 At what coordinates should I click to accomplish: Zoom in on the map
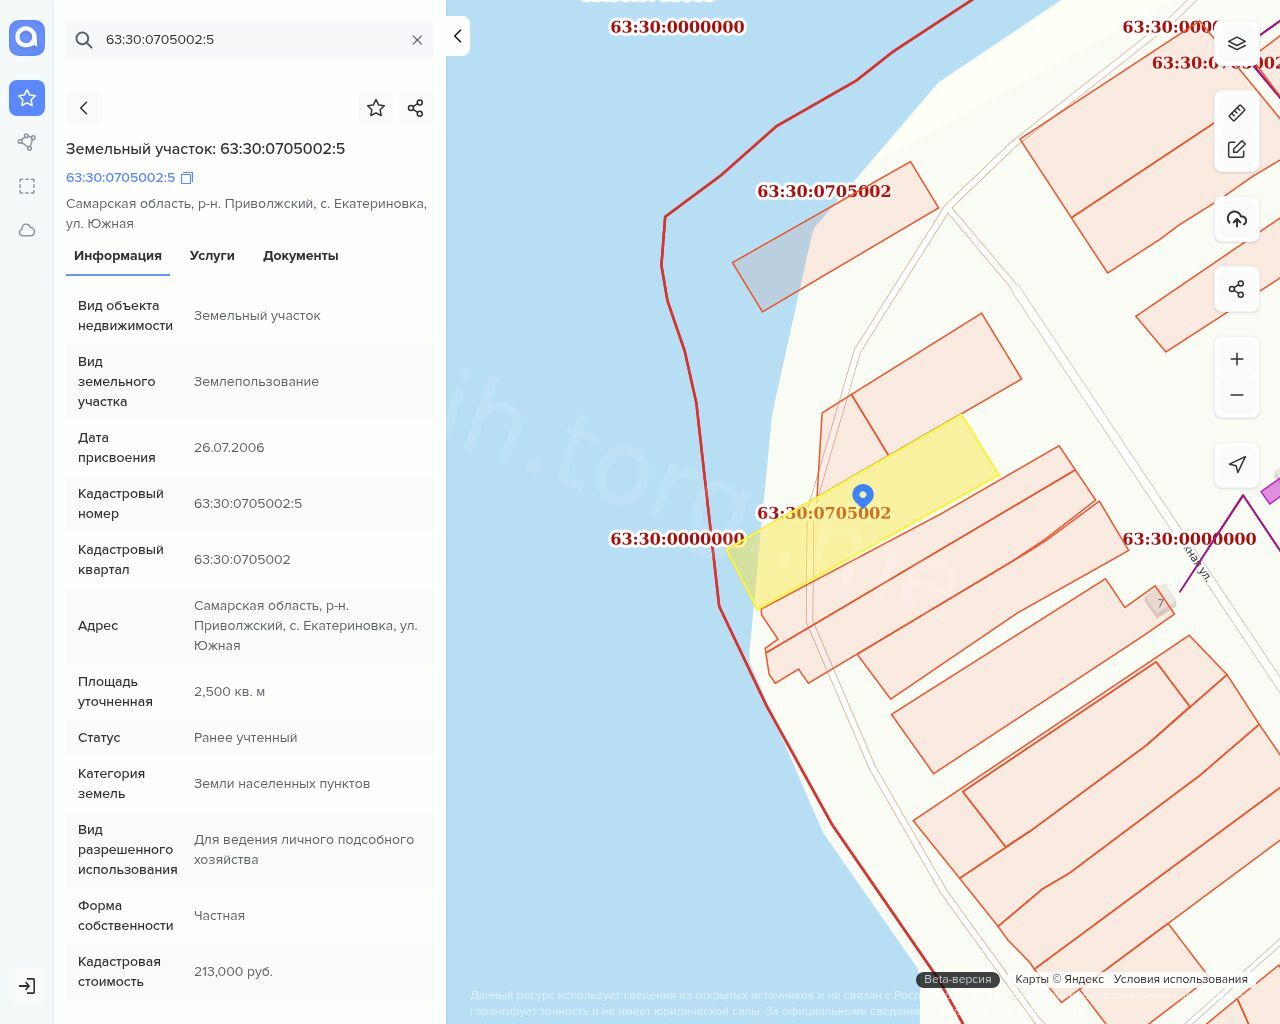(1237, 359)
